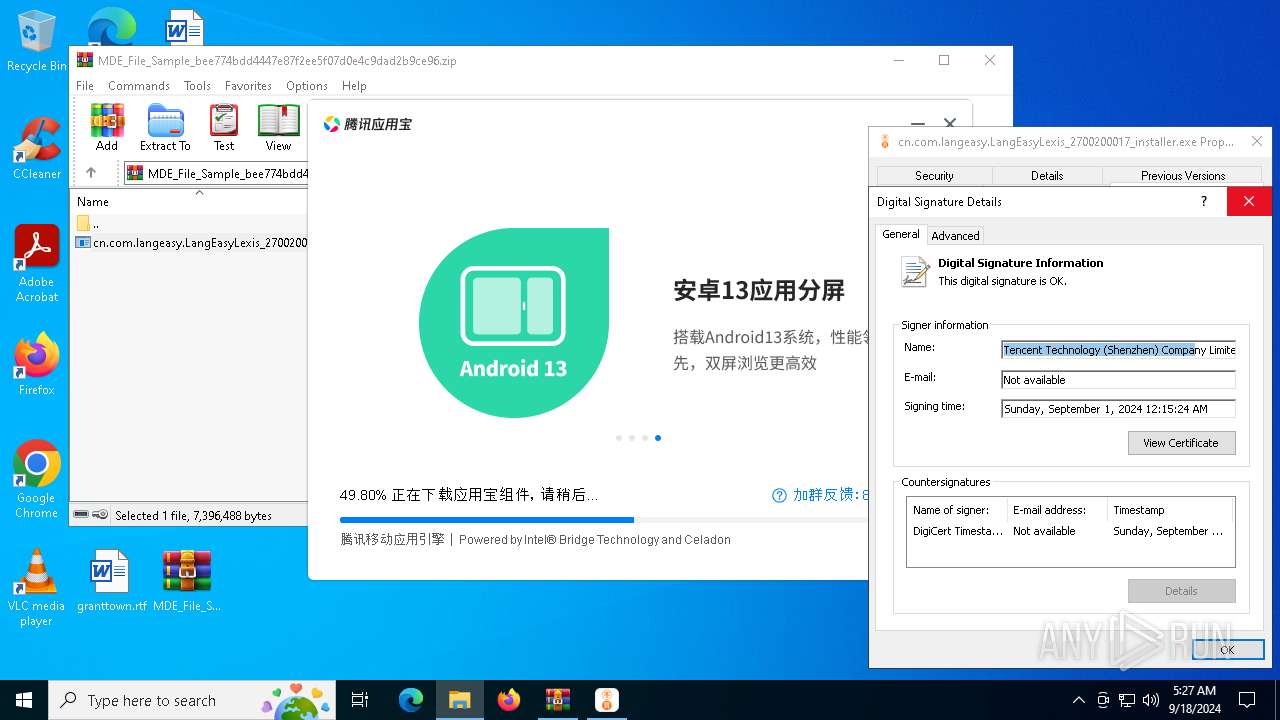Click the join group feedback link
The width and height of the screenshot is (1280, 720).
pyautogui.click(x=820, y=495)
